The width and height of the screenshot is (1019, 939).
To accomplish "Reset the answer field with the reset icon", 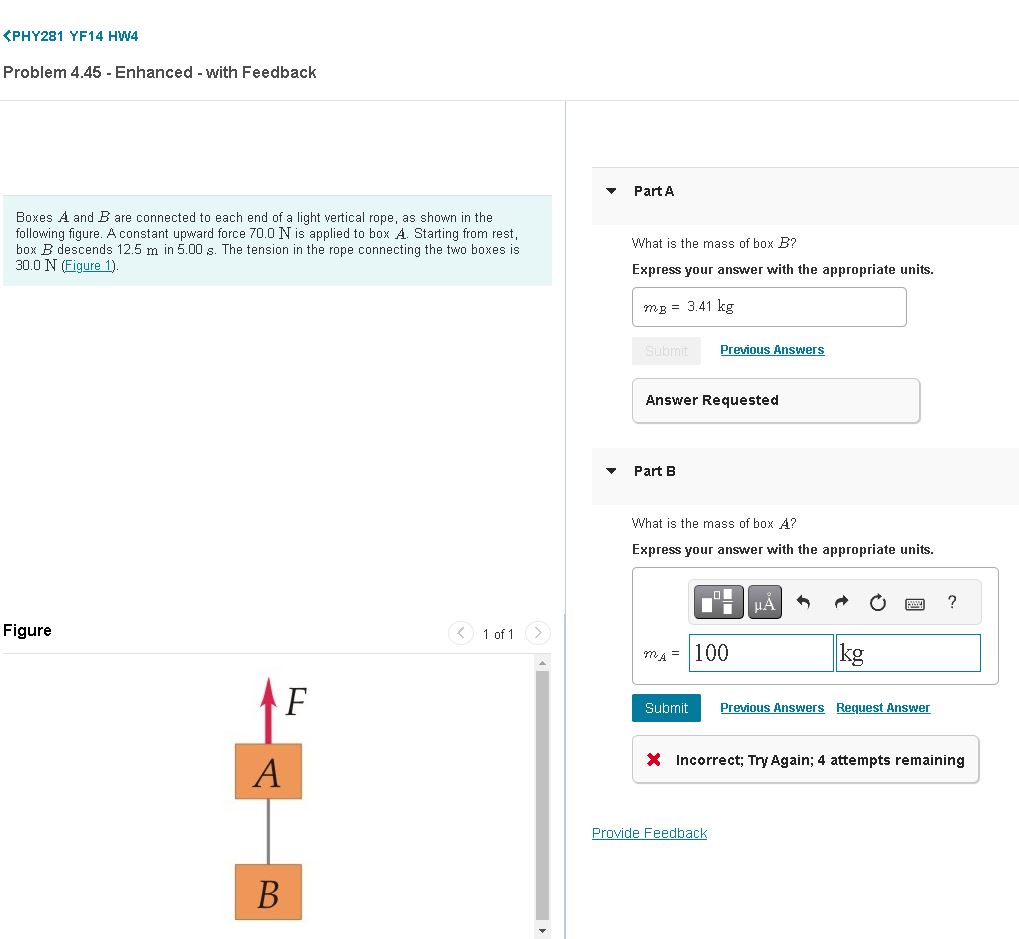I will [877, 602].
